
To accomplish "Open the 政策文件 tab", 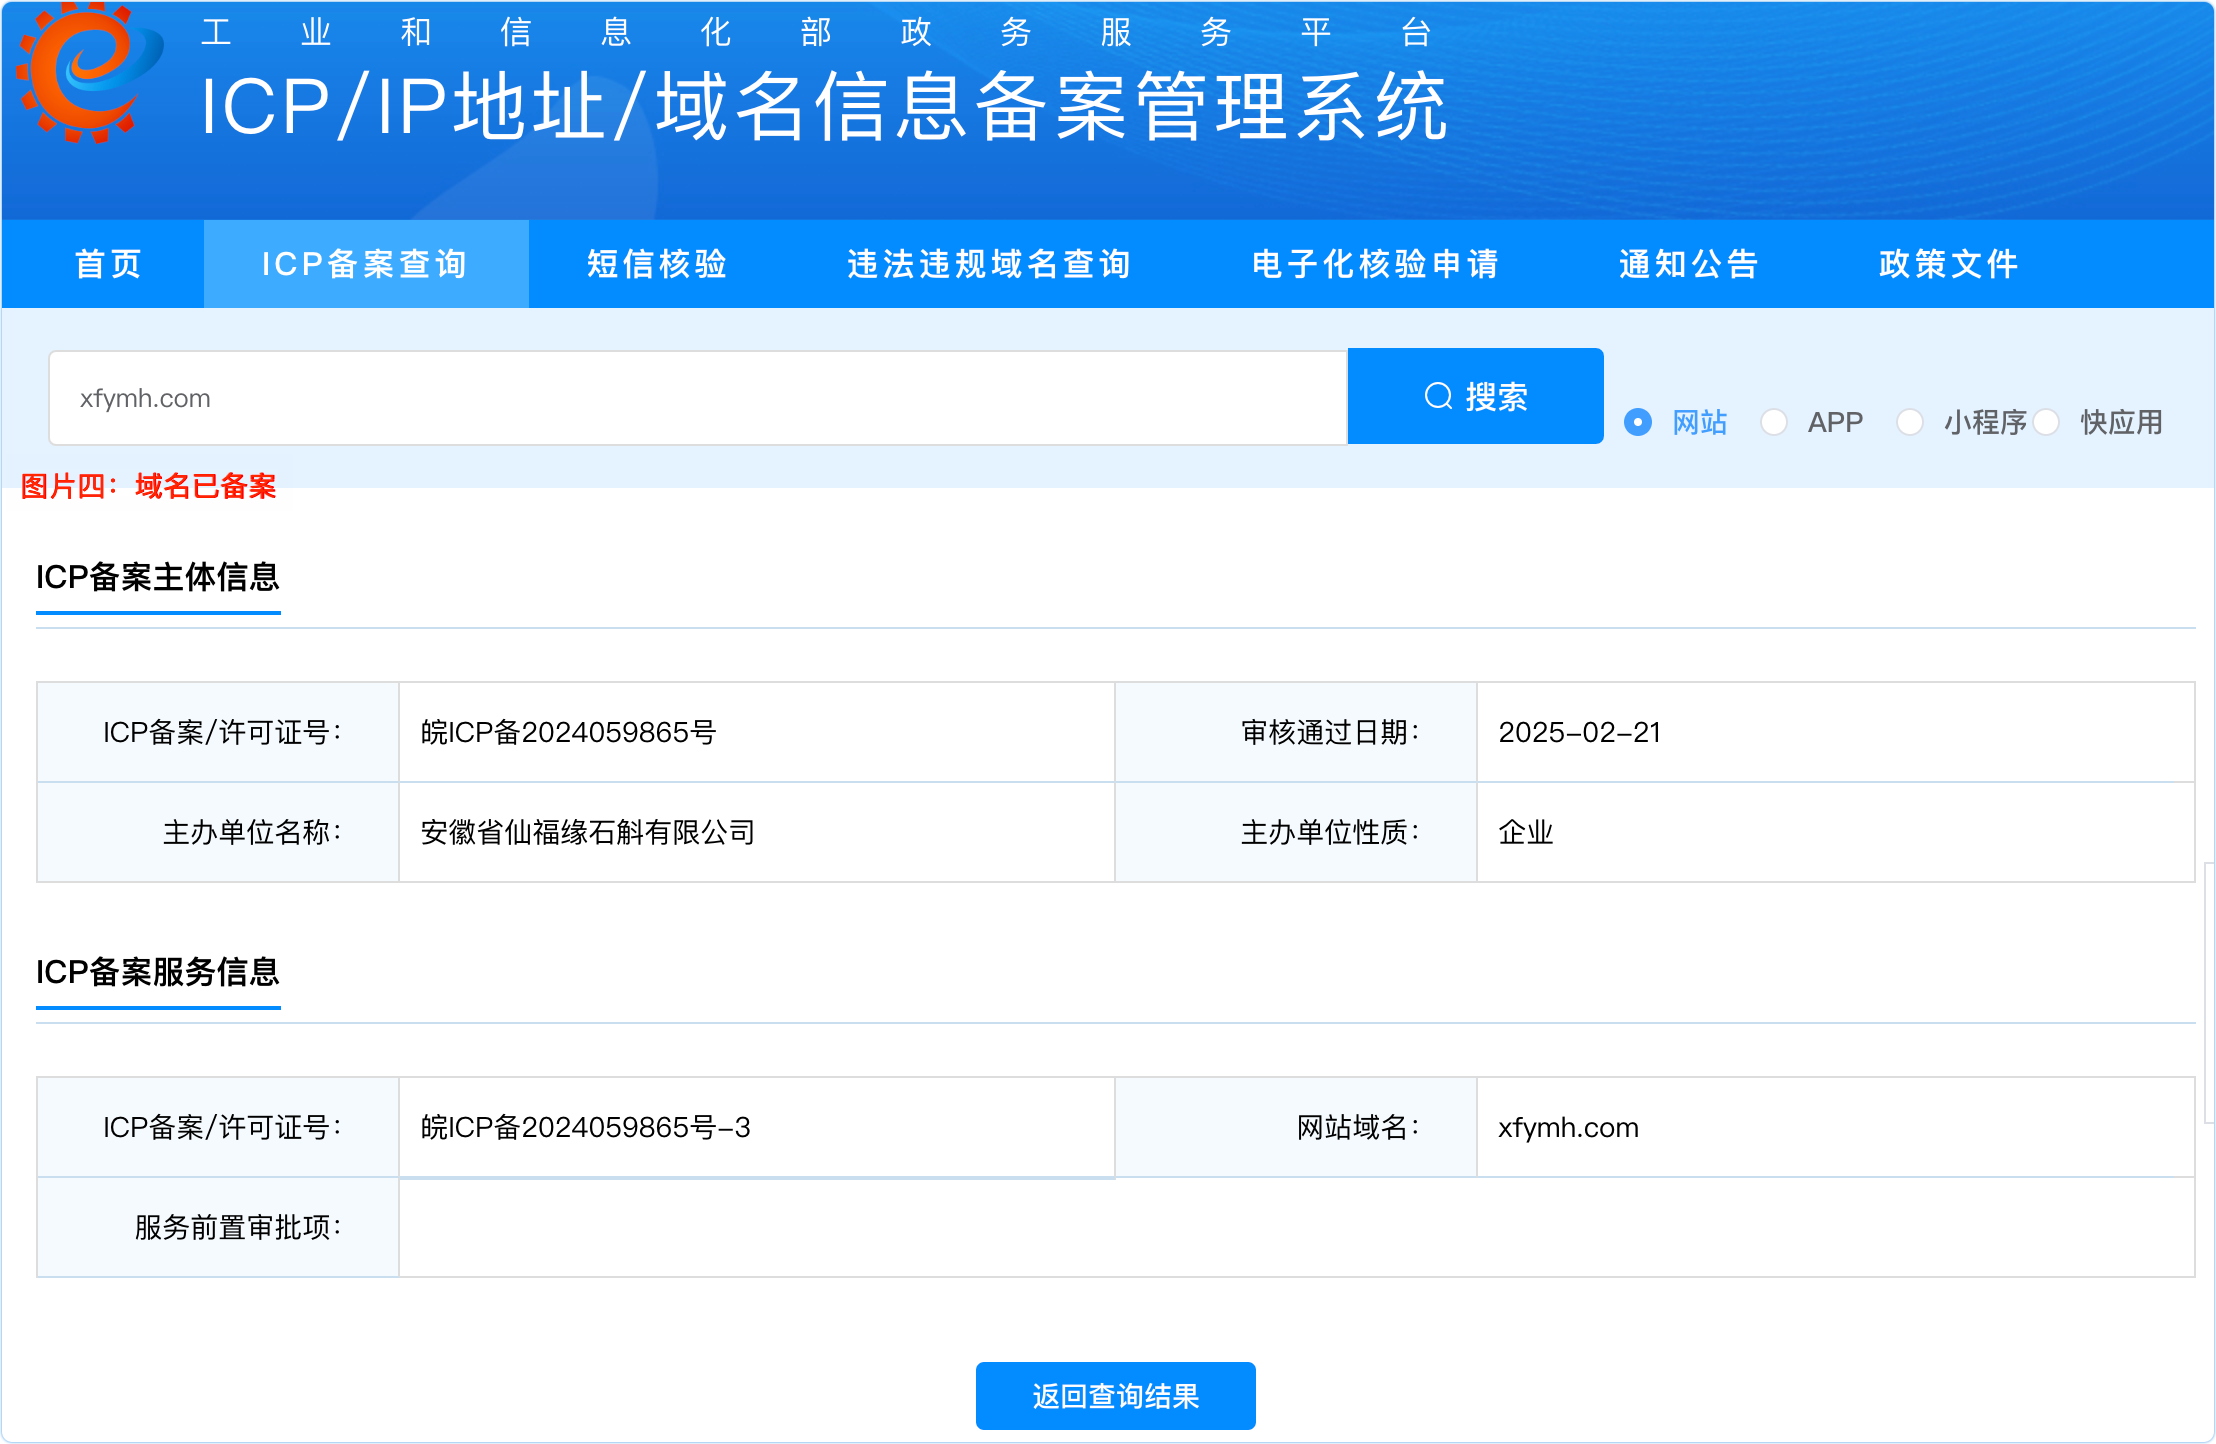I will 1949,264.
